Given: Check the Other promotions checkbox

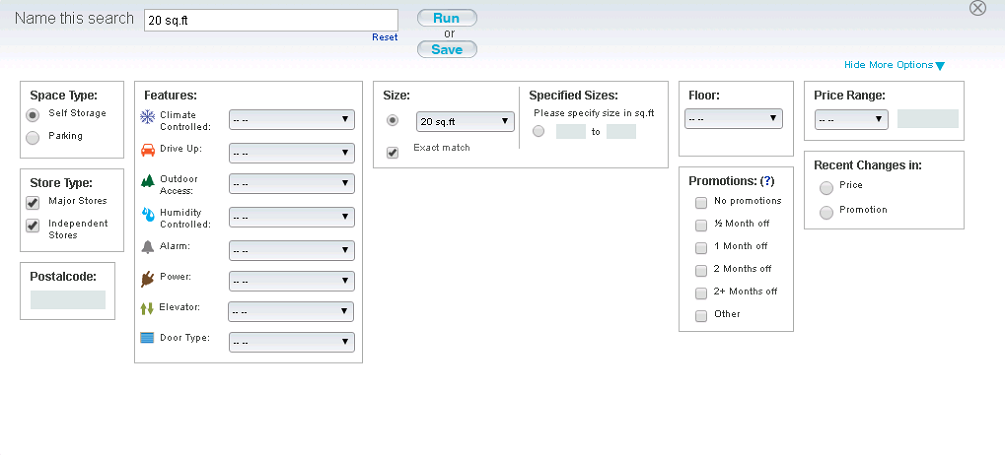Looking at the screenshot, I should (x=701, y=315).
